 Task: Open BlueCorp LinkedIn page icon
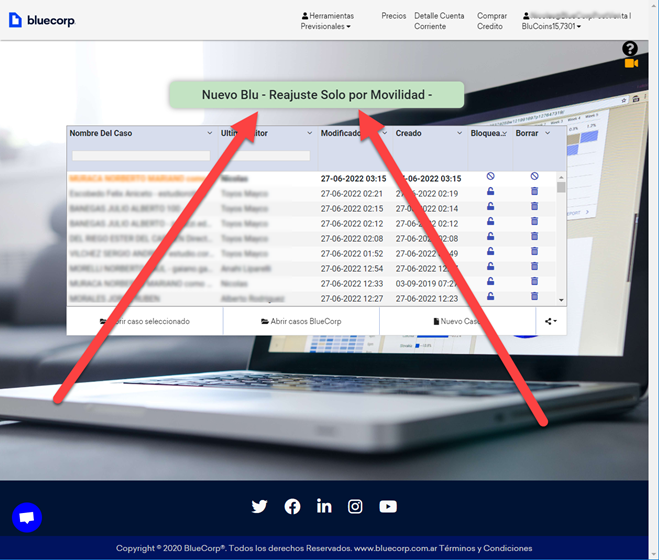pos(324,506)
